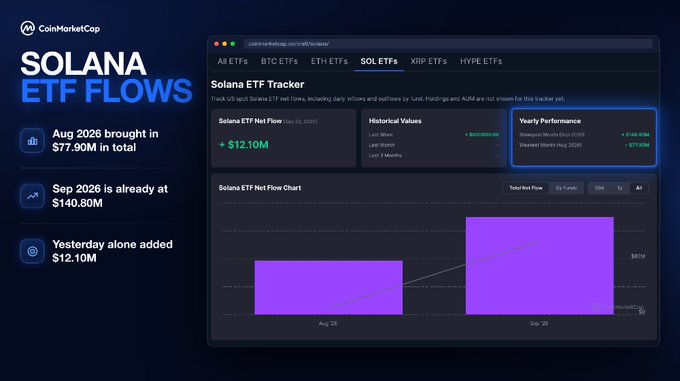
Task: Set chart range to 1y
Action: [620, 188]
